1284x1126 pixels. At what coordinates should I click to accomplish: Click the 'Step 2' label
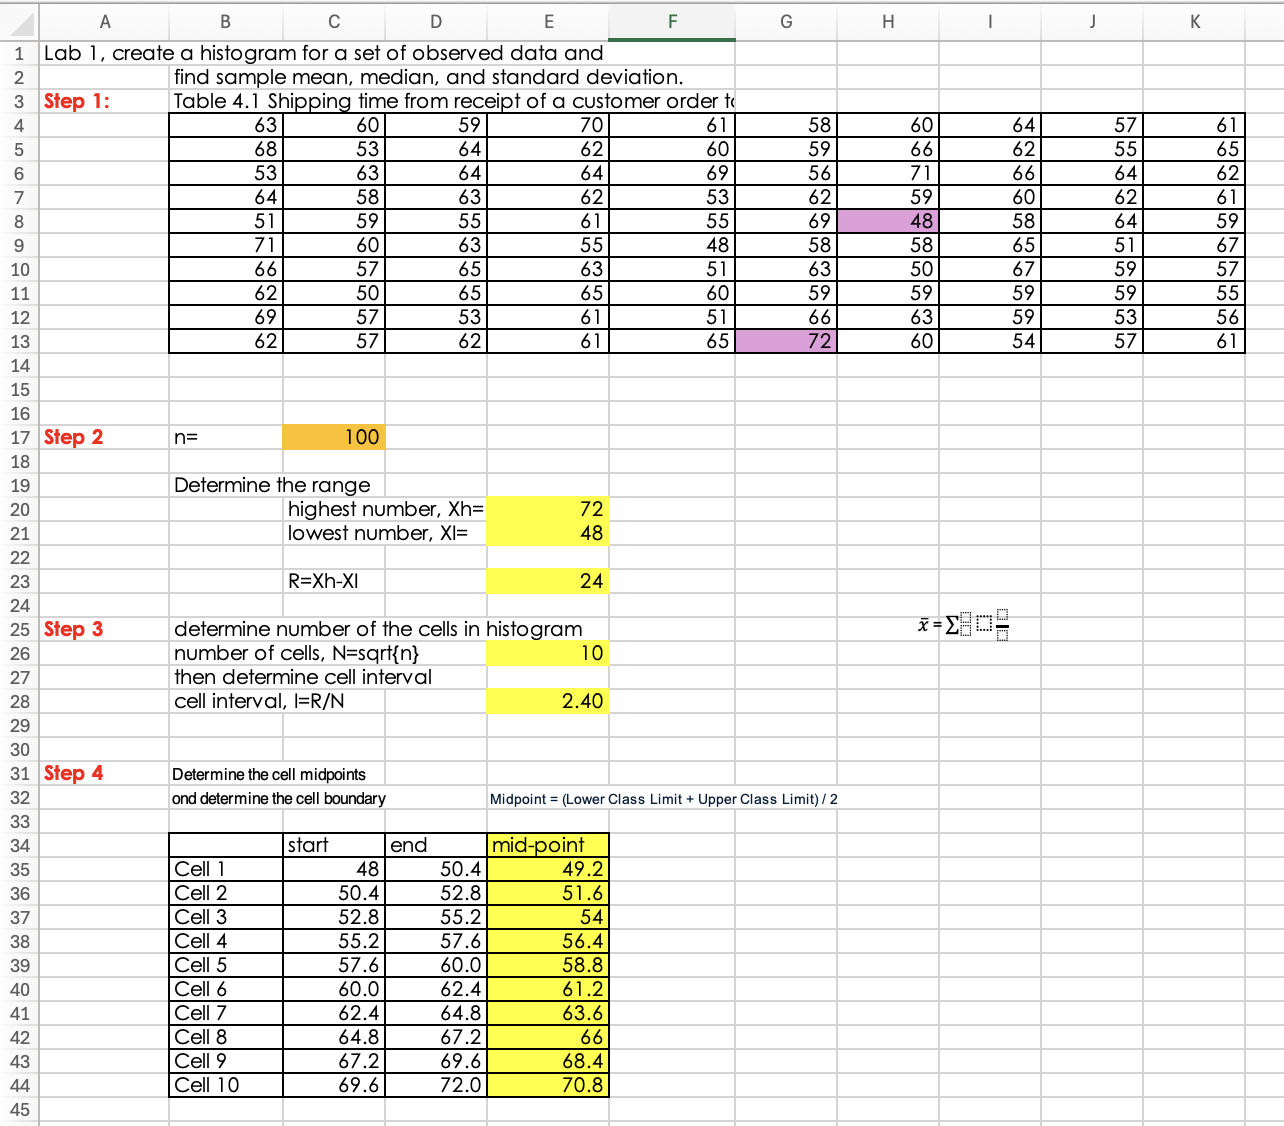coord(73,437)
